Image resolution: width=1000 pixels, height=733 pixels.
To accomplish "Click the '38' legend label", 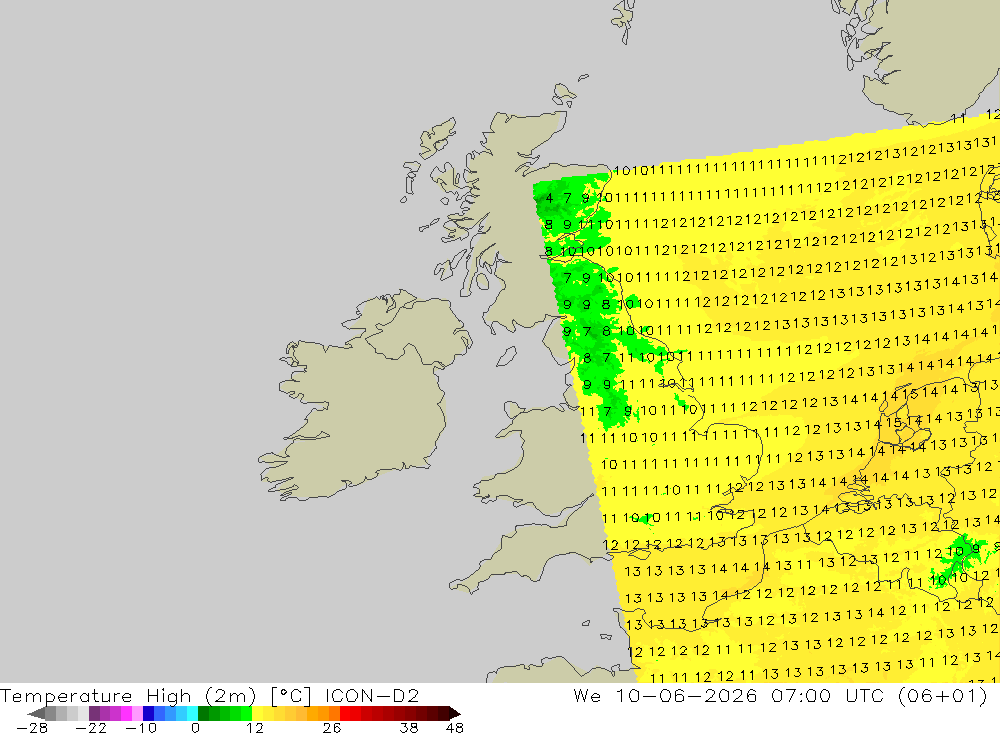I will pyautogui.click(x=409, y=728).
